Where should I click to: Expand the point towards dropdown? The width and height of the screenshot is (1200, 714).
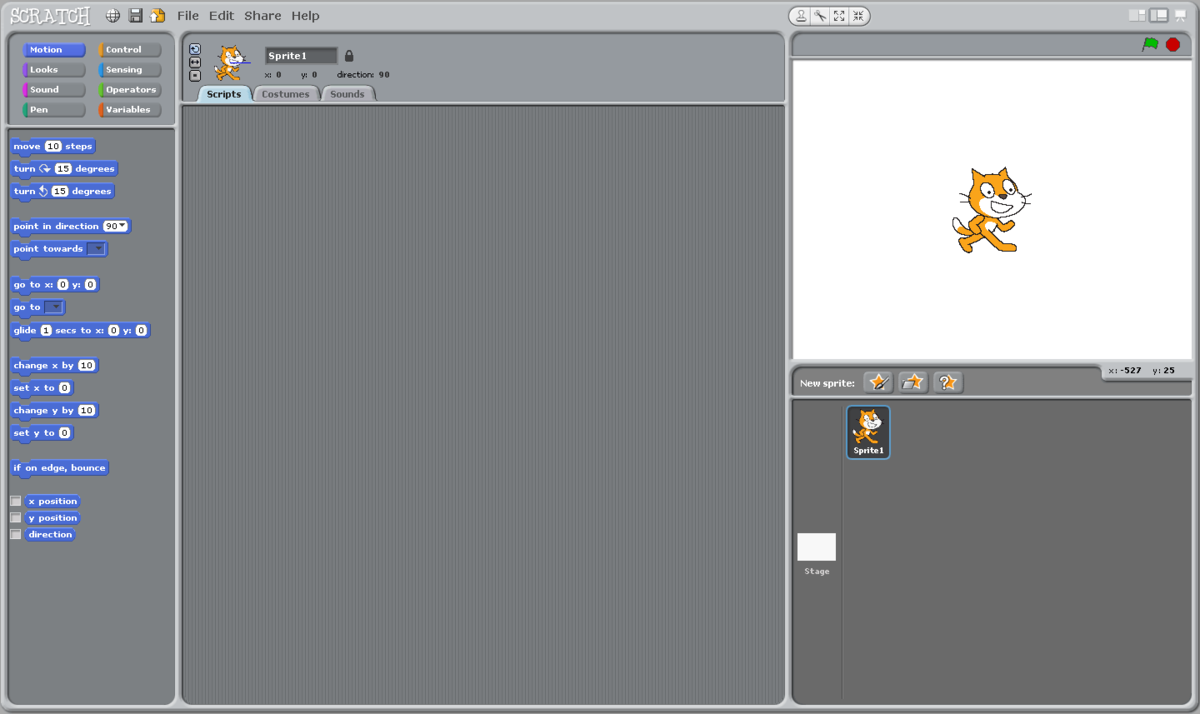(x=97, y=248)
